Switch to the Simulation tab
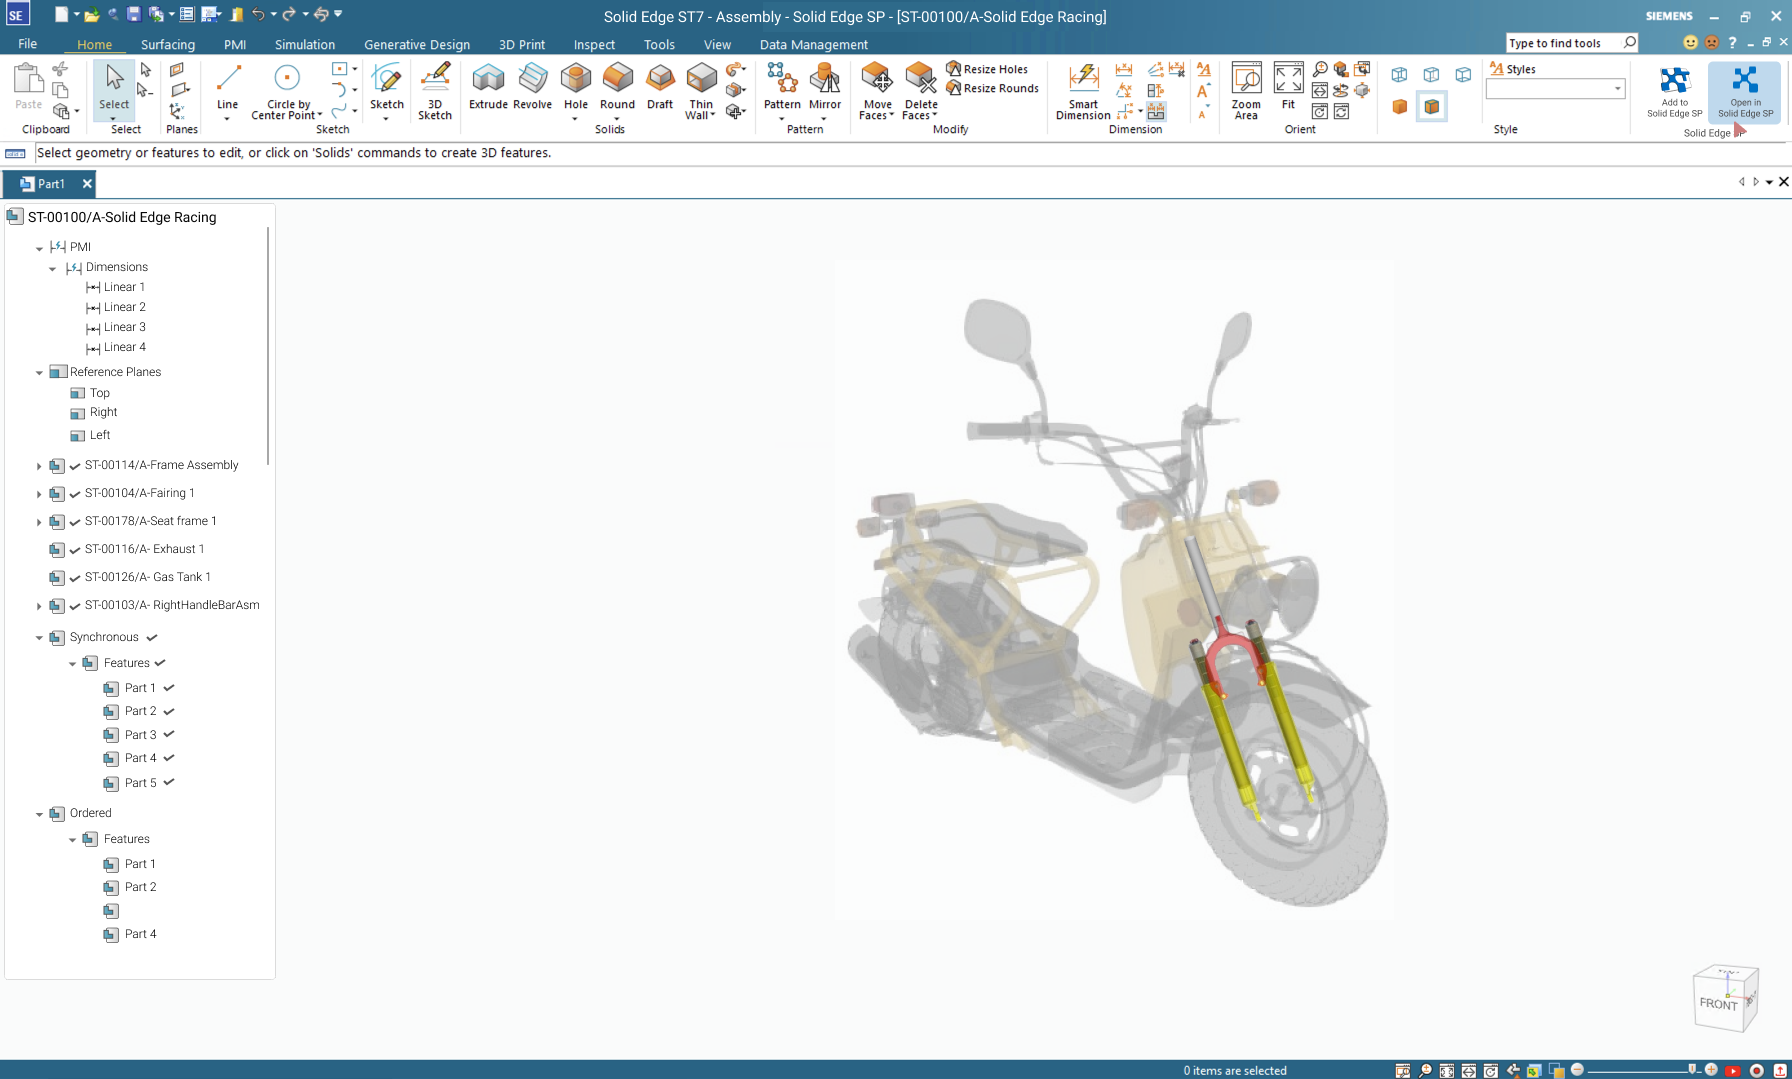This screenshot has width=1792, height=1079. [x=305, y=44]
